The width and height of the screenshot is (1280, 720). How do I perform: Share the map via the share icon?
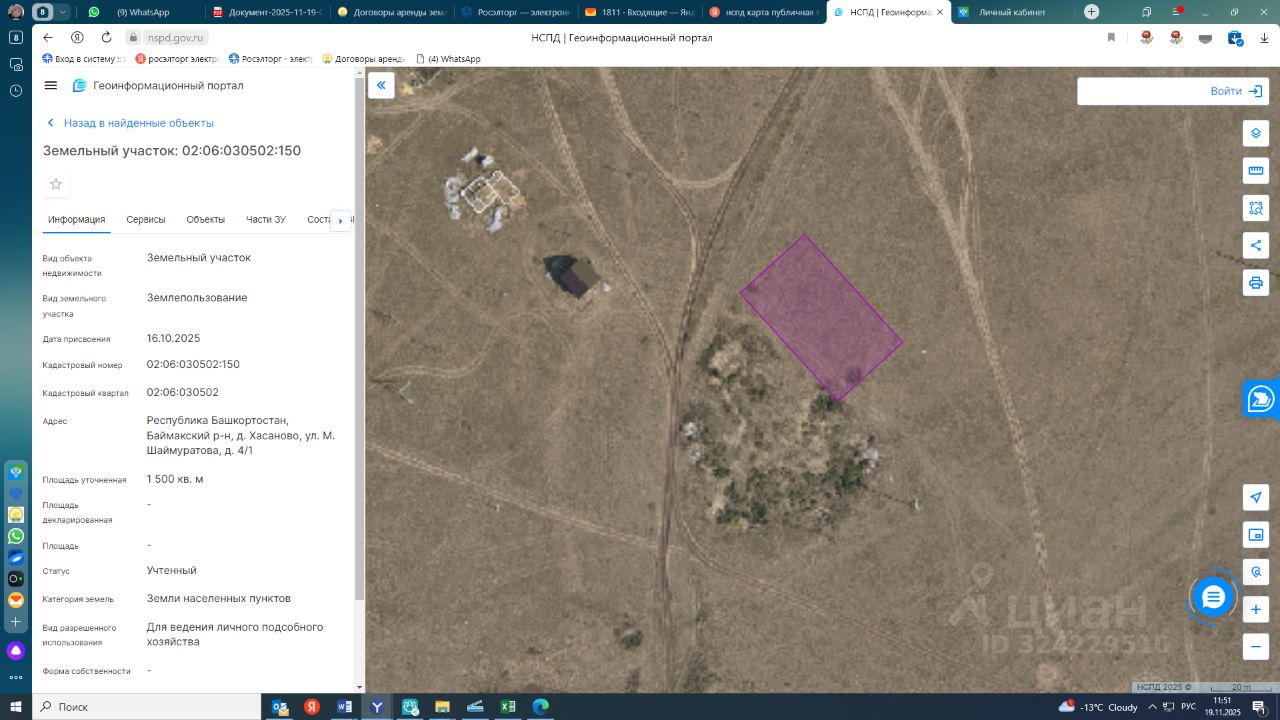click(1256, 245)
